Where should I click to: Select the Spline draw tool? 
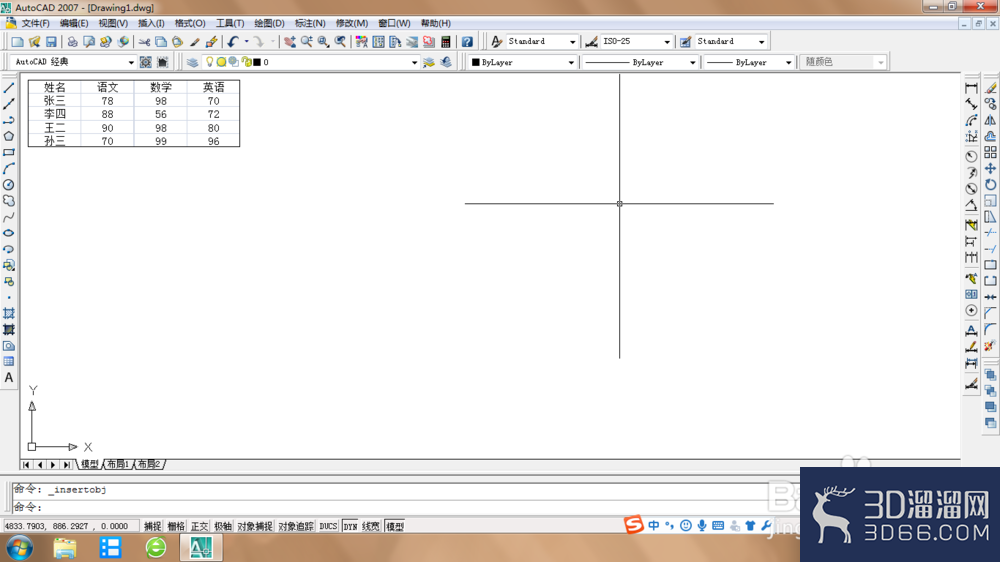tap(9, 217)
